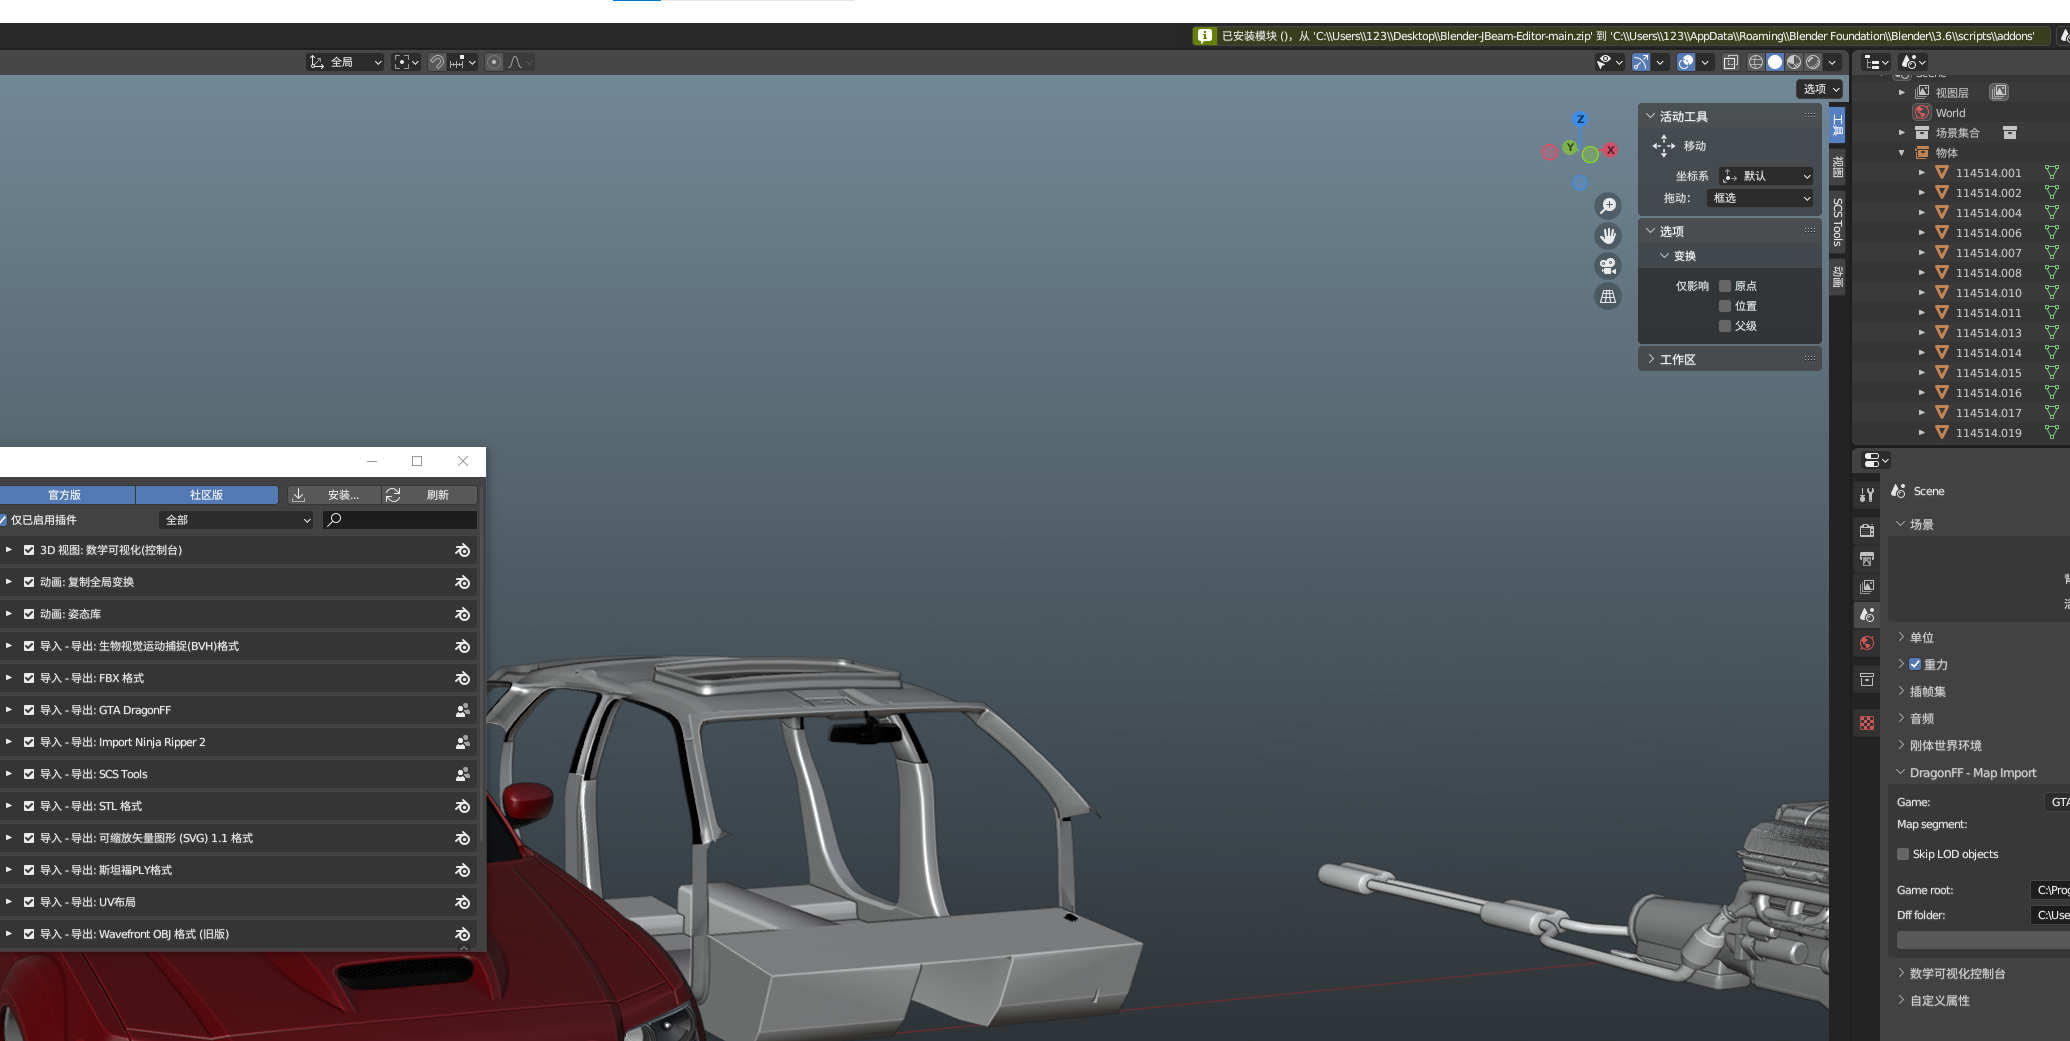Screen dimensions: 2070x1041
Task: Toggle snapping magnet icon
Action: click(437, 62)
